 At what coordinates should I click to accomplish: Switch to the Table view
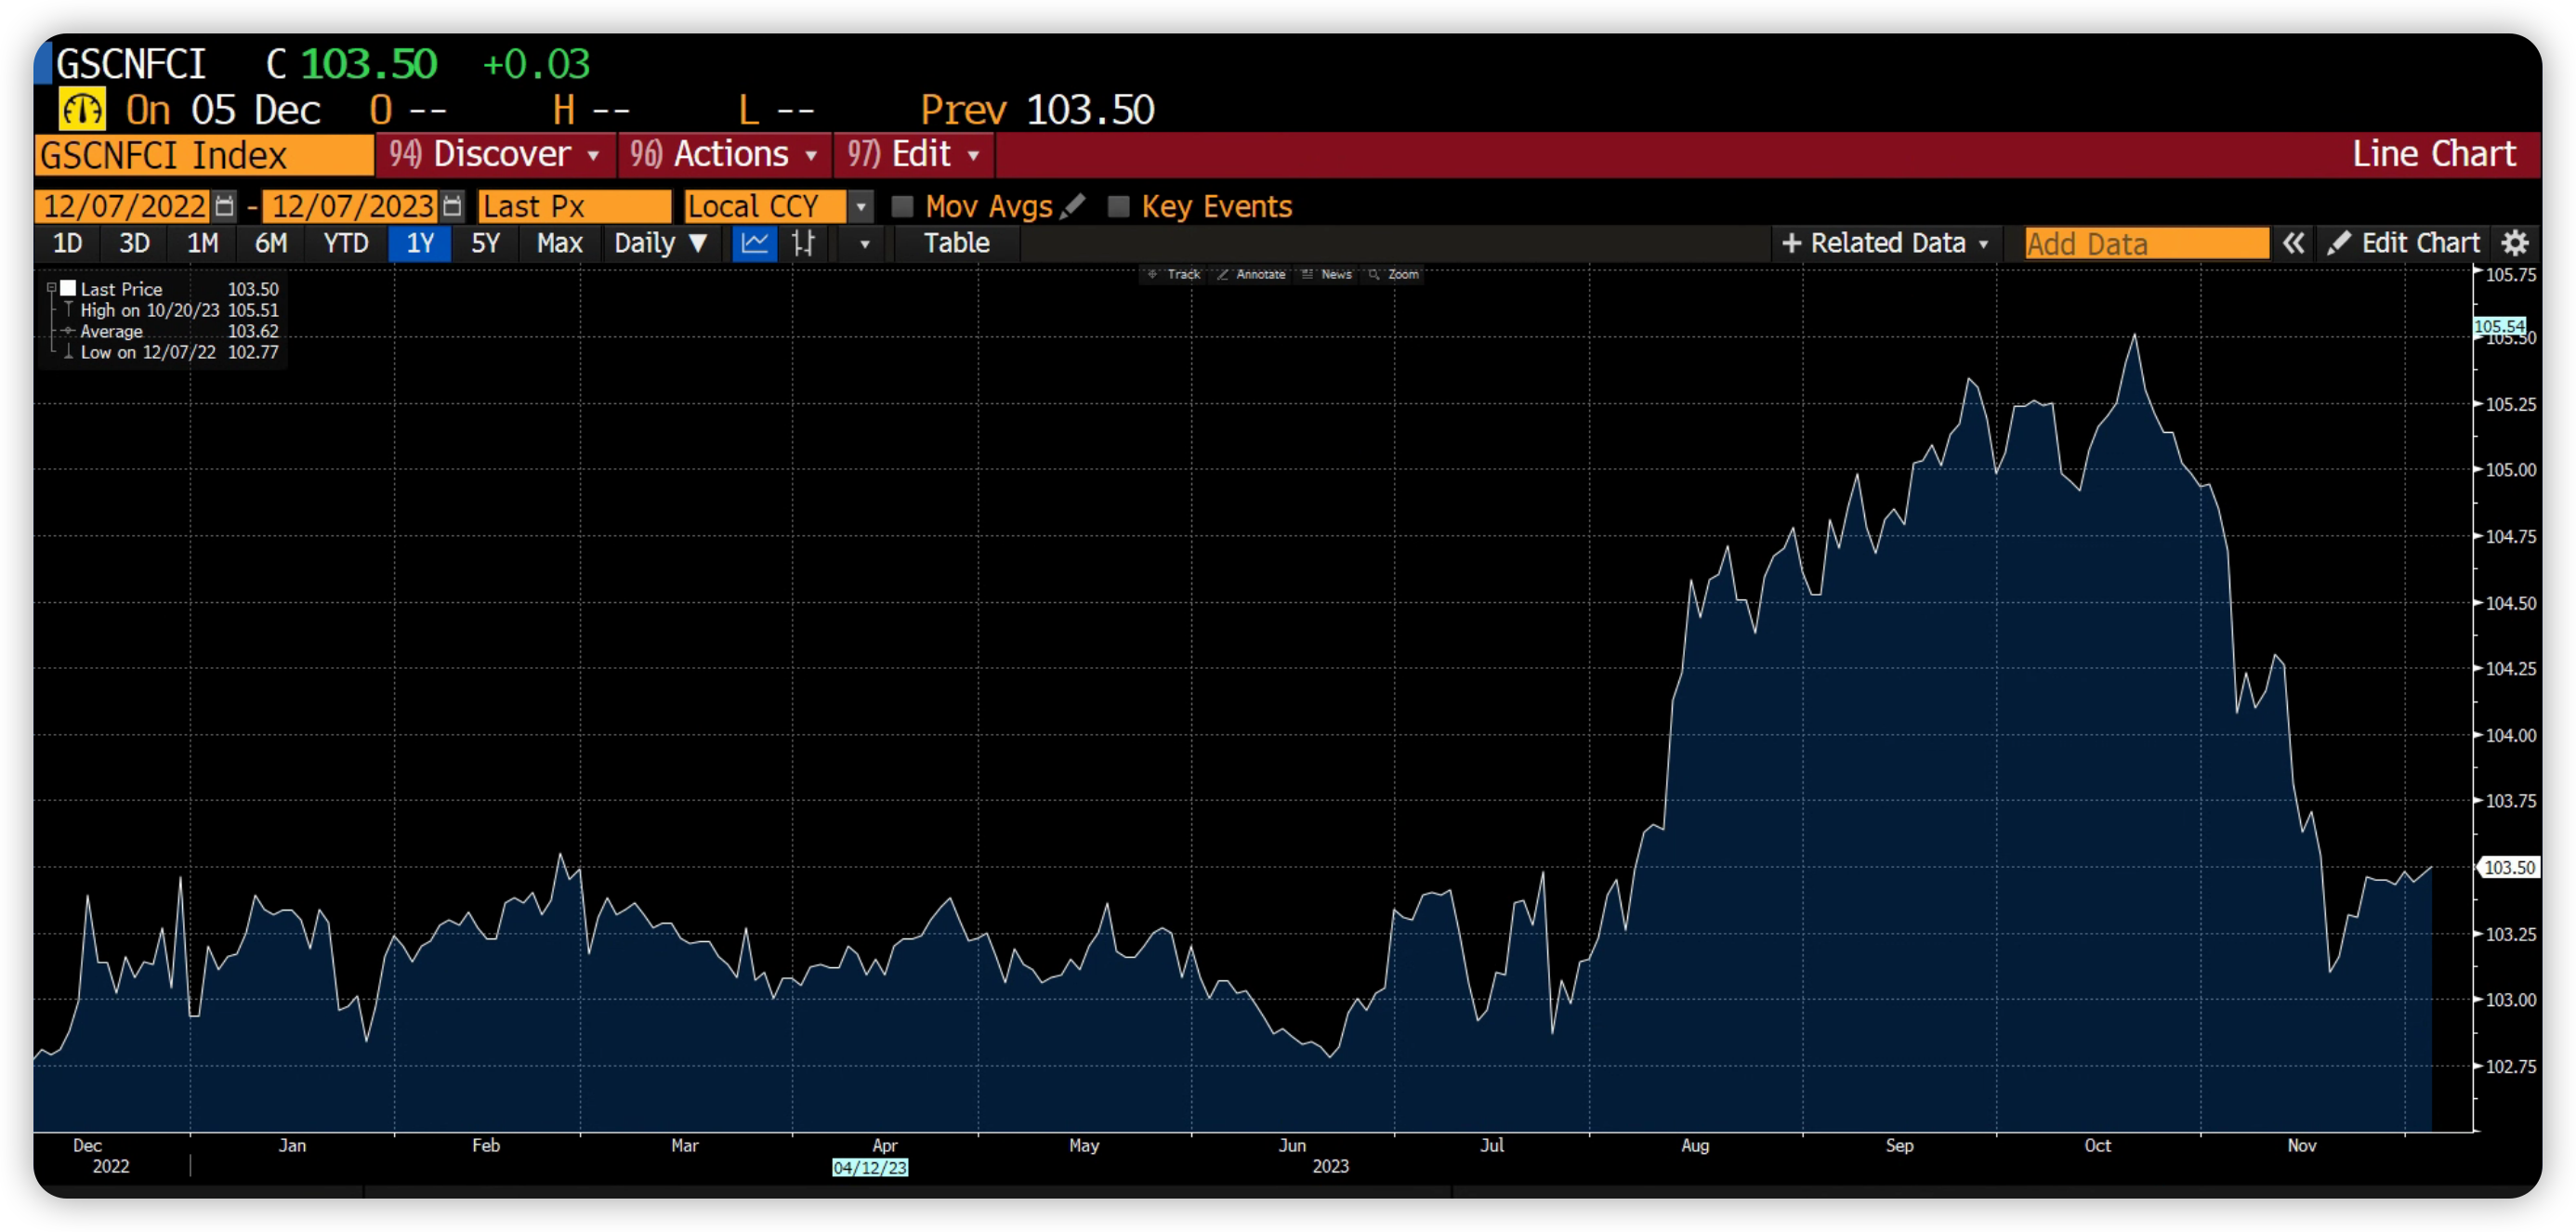click(x=956, y=243)
